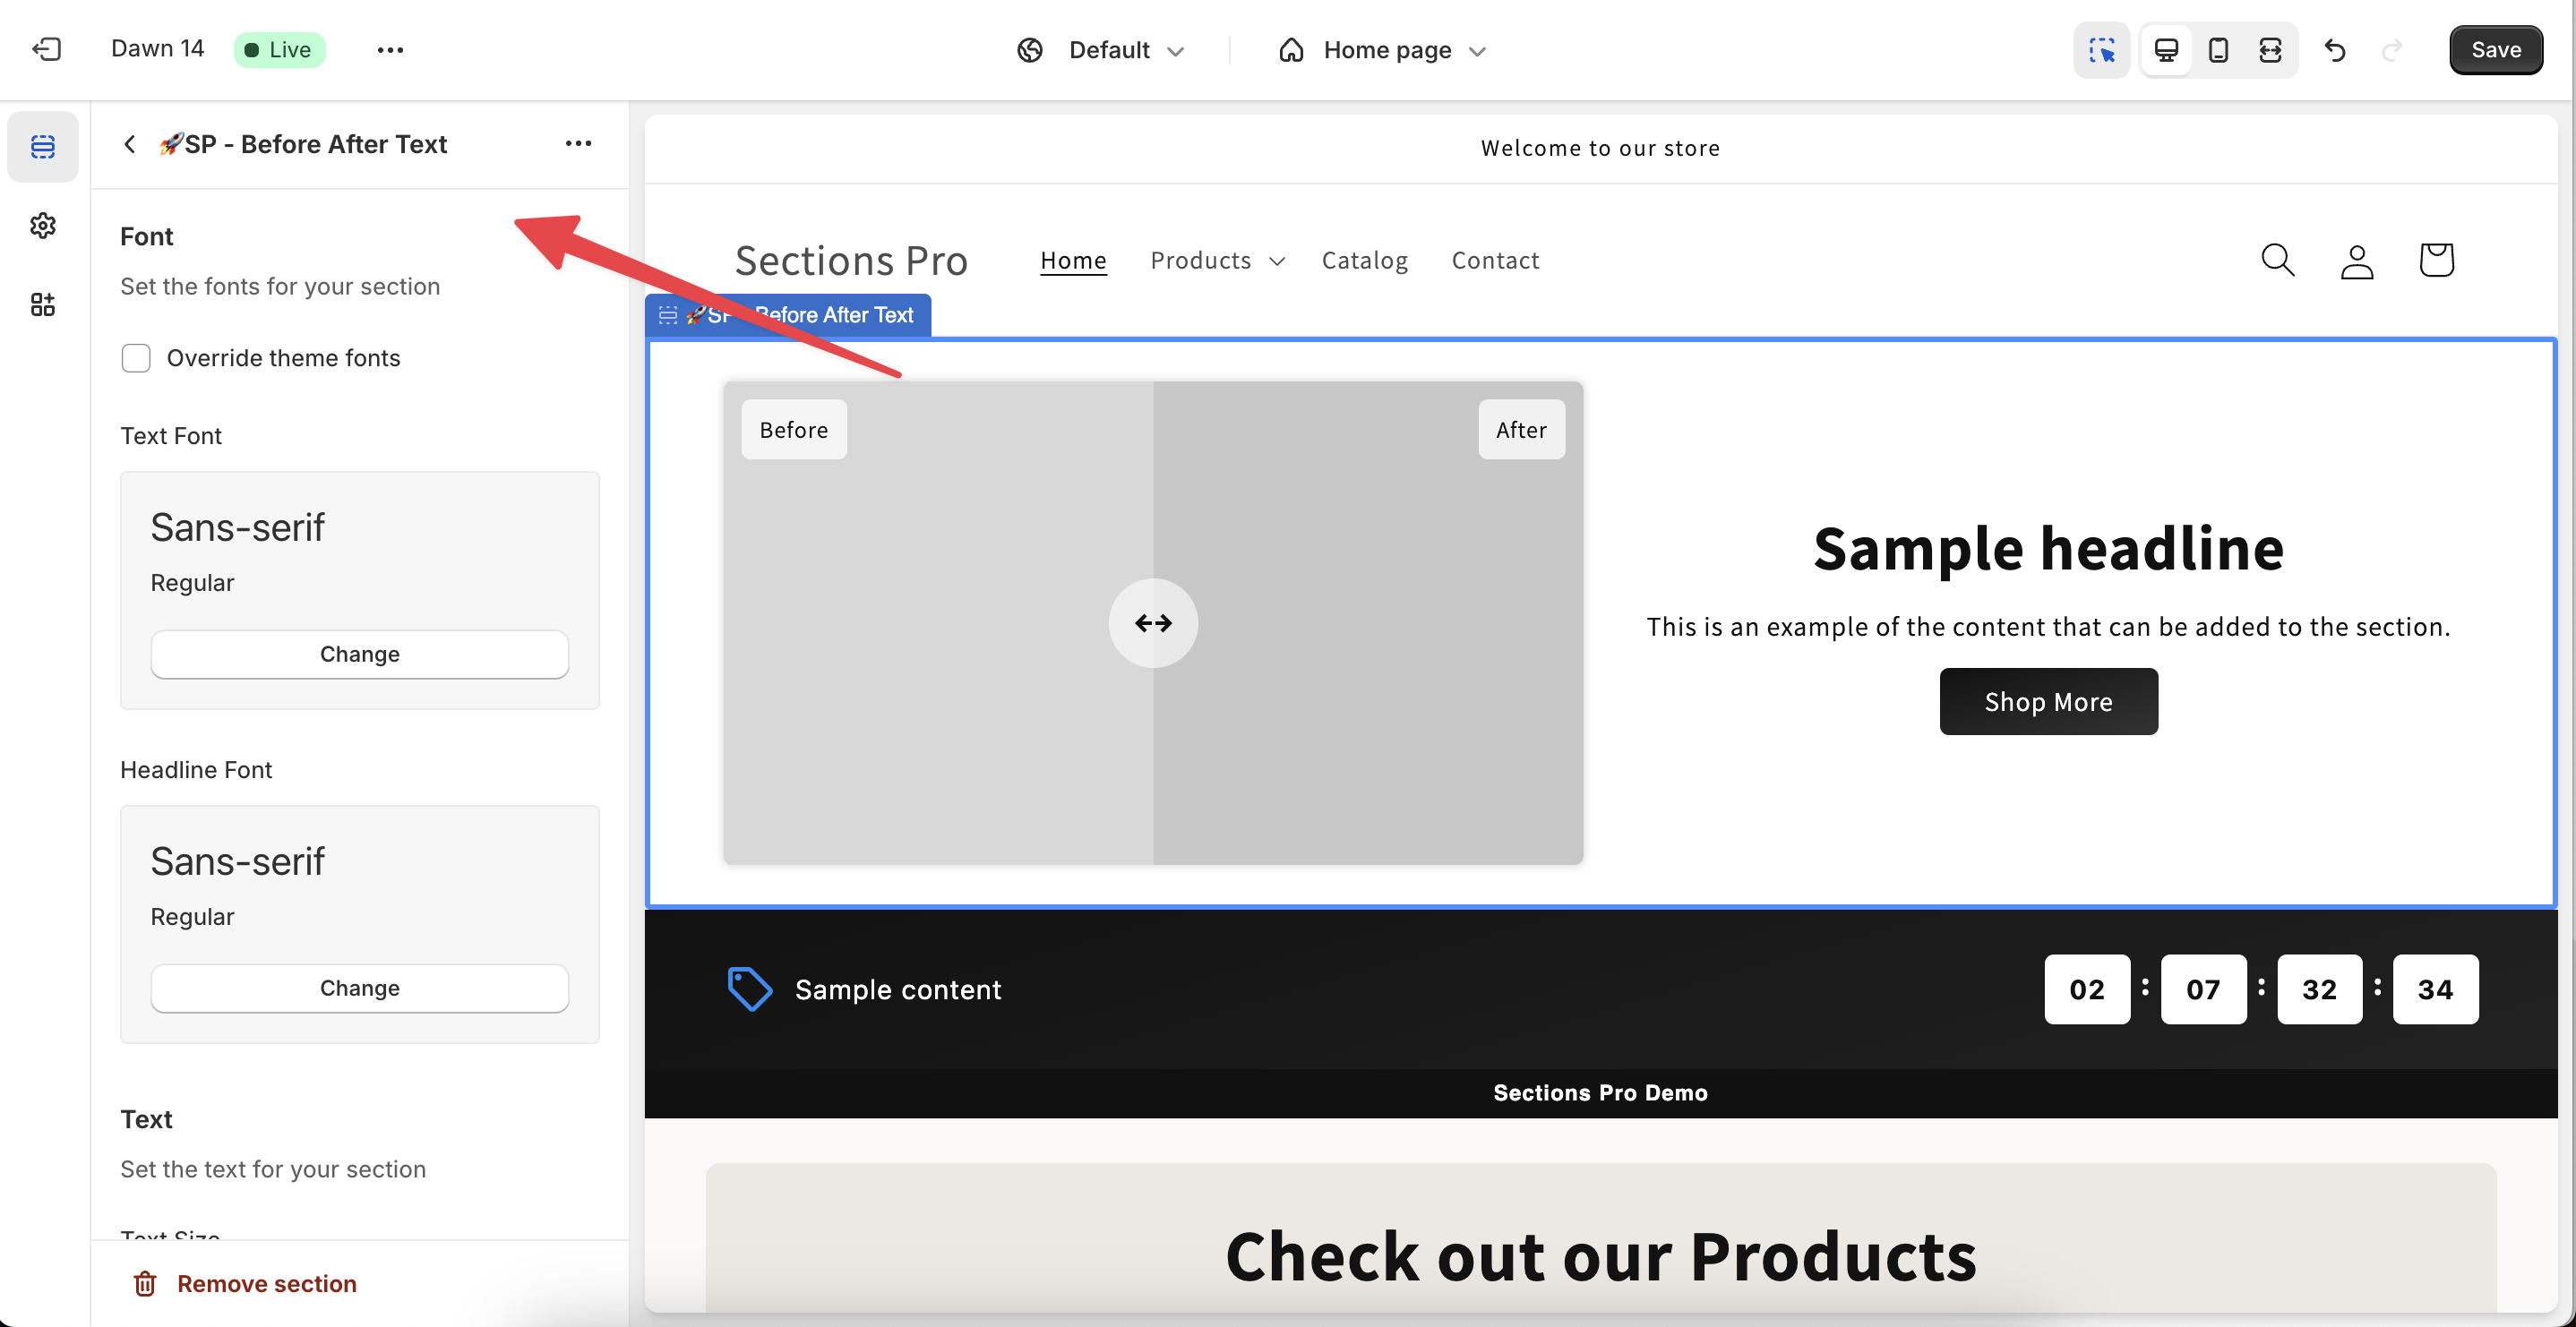
Task: Enable Override theme fonts
Action: pyautogui.click(x=136, y=357)
